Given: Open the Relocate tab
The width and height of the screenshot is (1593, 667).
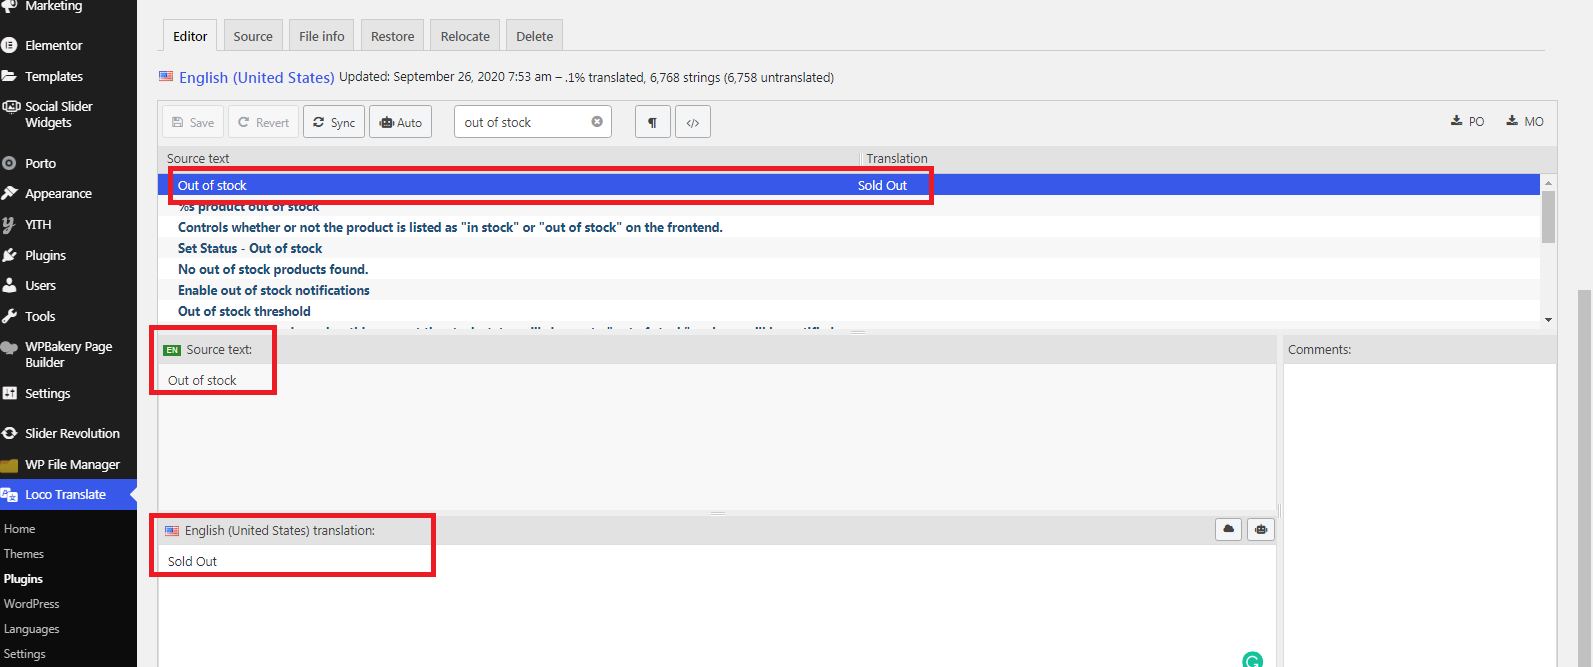Looking at the screenshot, I should [465, 36].
